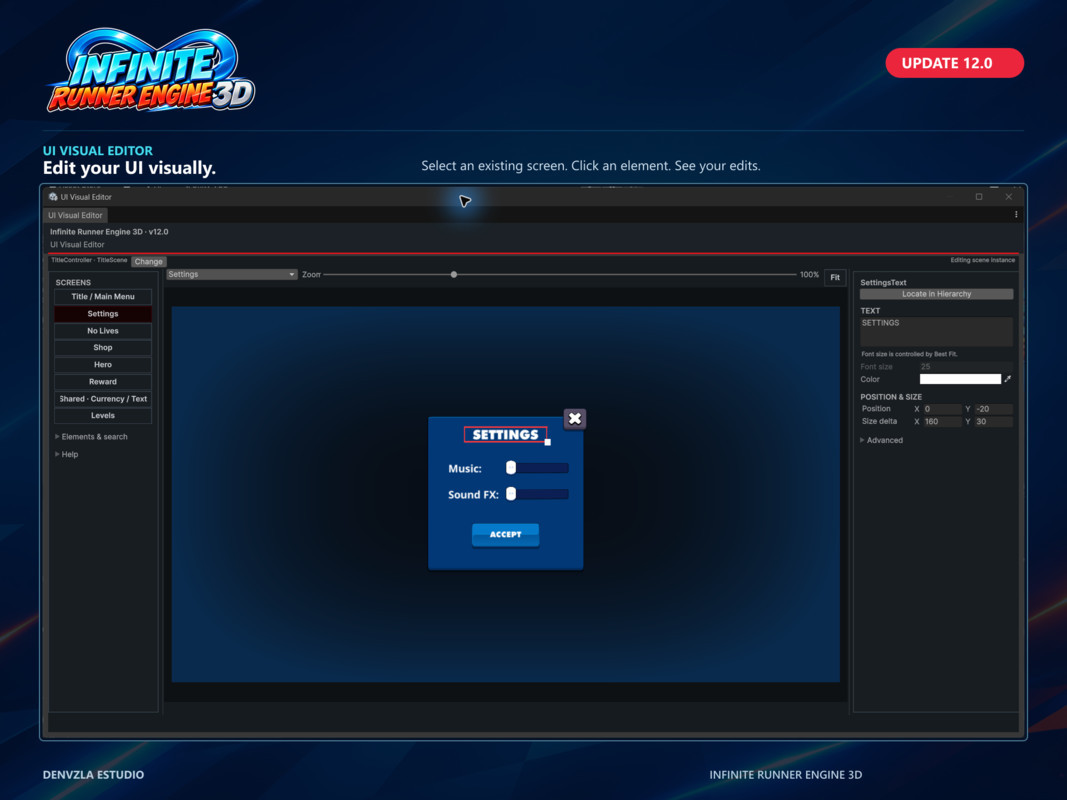
Task: Click the Position X field
Action: pos(942,409)
